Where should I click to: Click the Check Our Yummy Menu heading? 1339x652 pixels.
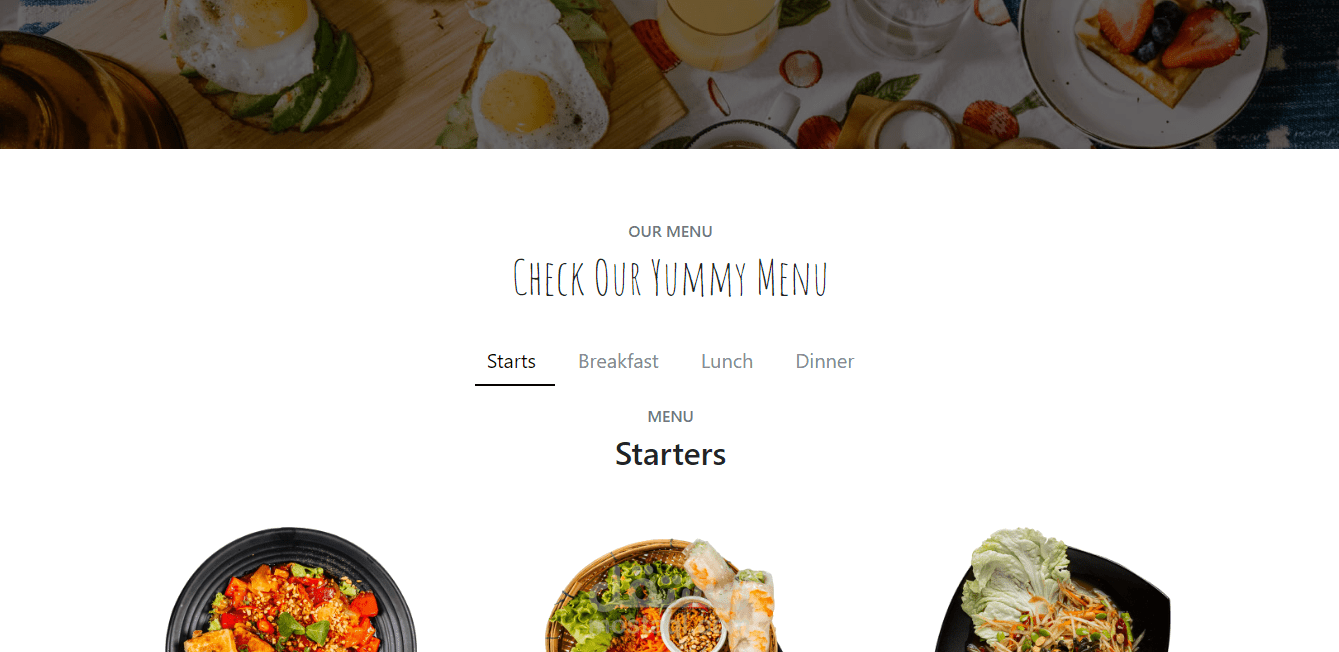pos(670,277)
